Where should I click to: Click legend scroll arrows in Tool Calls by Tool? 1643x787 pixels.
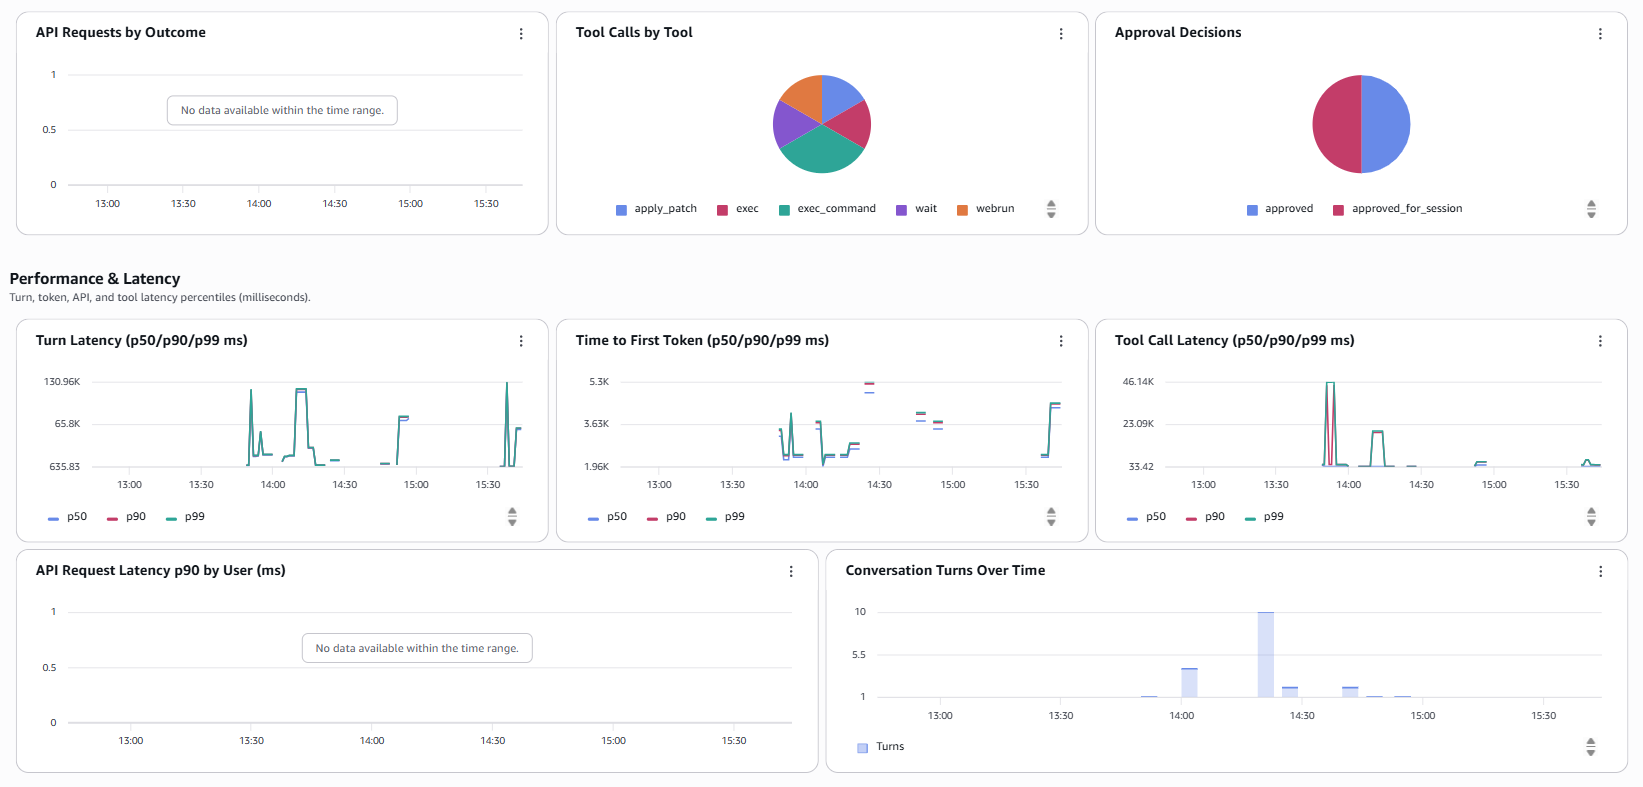coord(1051,209)
